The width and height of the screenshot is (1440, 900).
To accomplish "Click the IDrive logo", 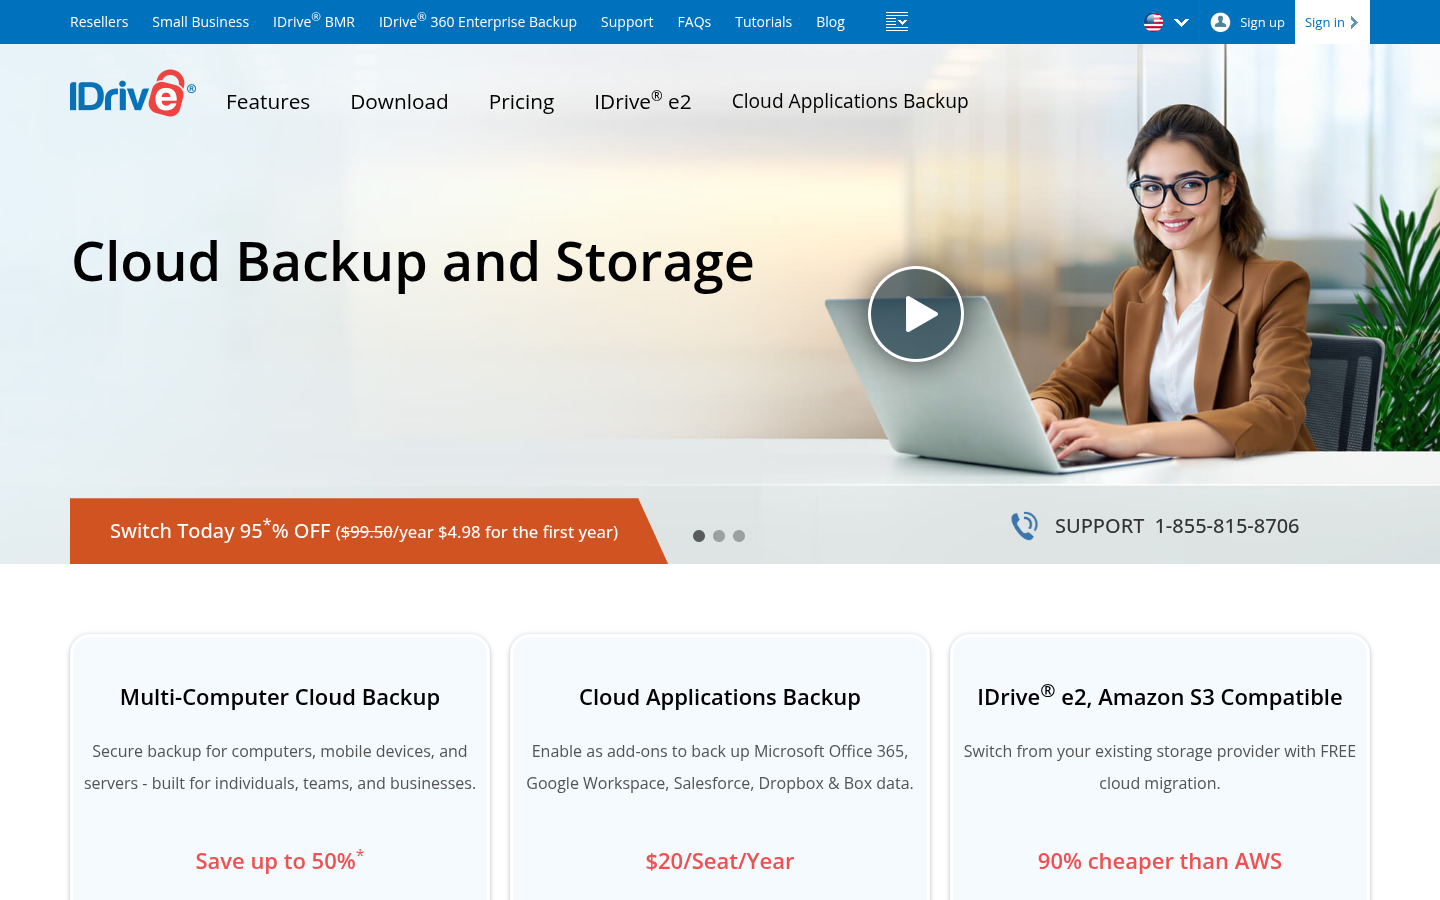I will tap(132, 93).
